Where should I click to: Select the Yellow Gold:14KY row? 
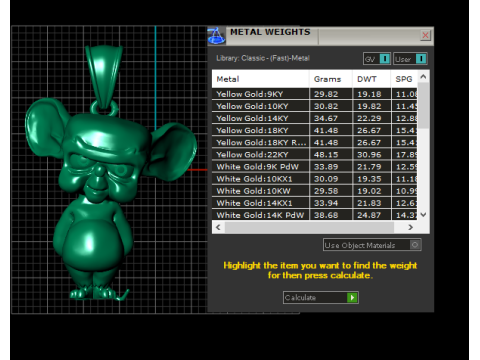(x=314, y=118)
